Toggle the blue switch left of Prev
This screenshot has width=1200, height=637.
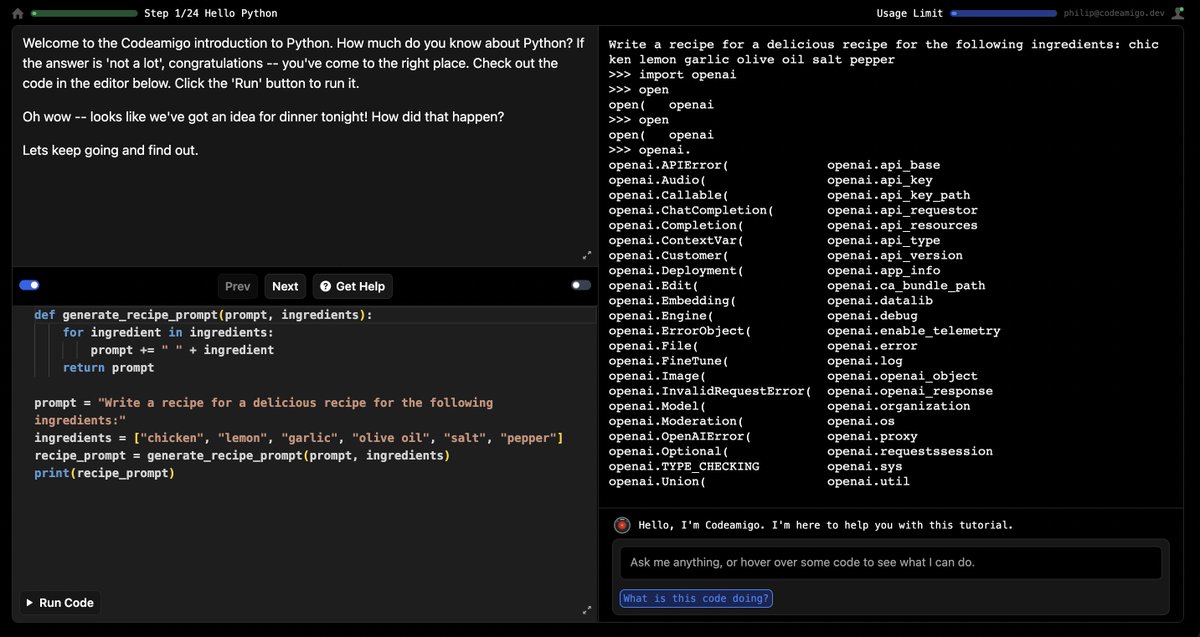[28, 285]
